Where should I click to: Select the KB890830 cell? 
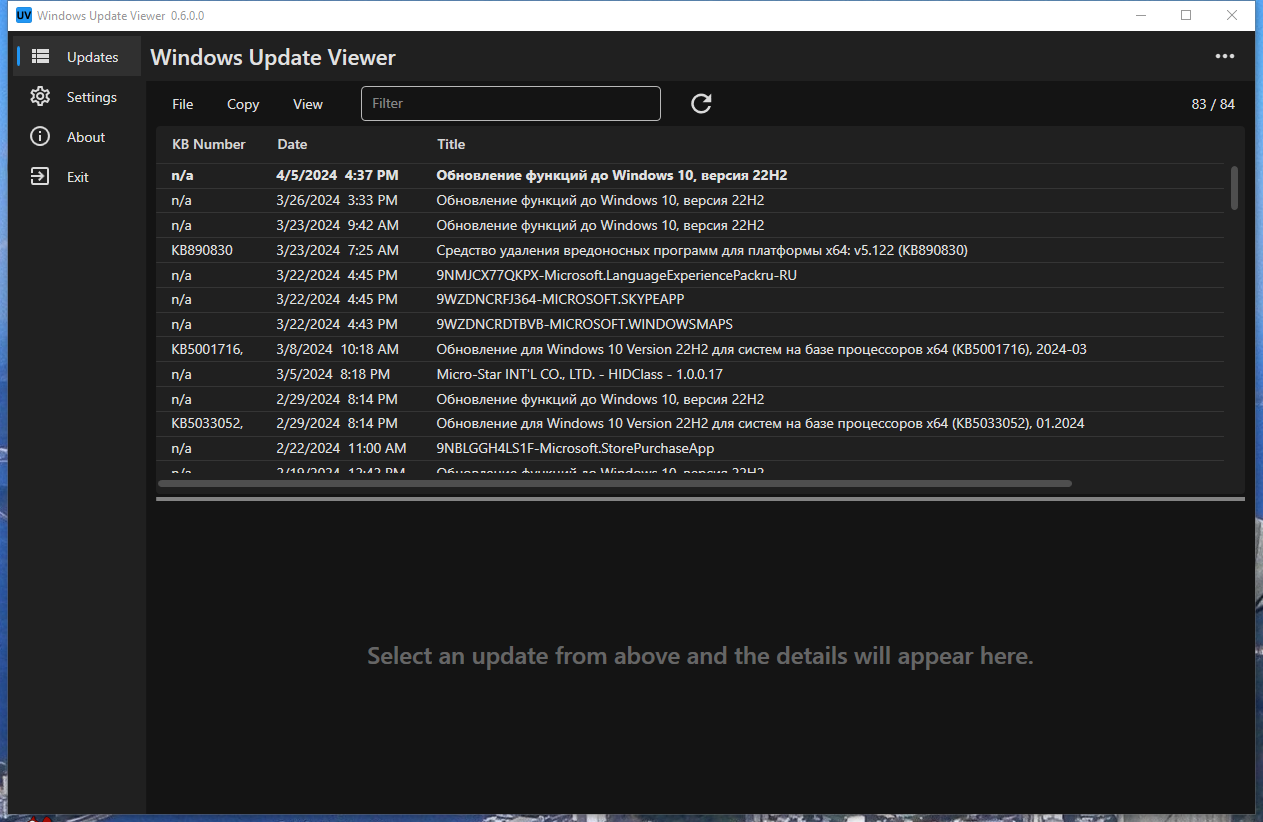(x=202, y=250)
